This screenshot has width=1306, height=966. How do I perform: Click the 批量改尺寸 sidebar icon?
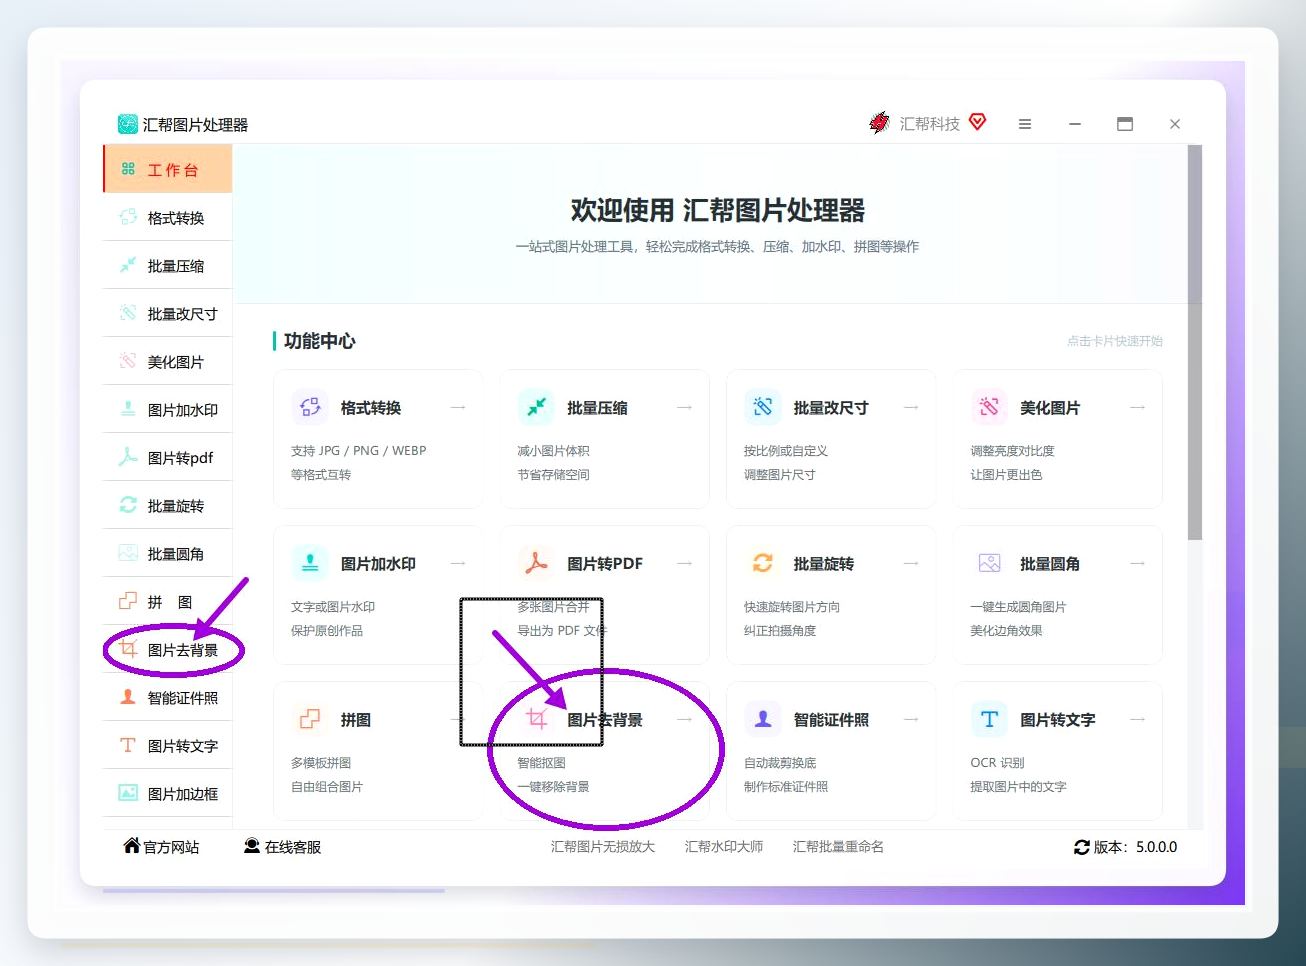point(128,313)
